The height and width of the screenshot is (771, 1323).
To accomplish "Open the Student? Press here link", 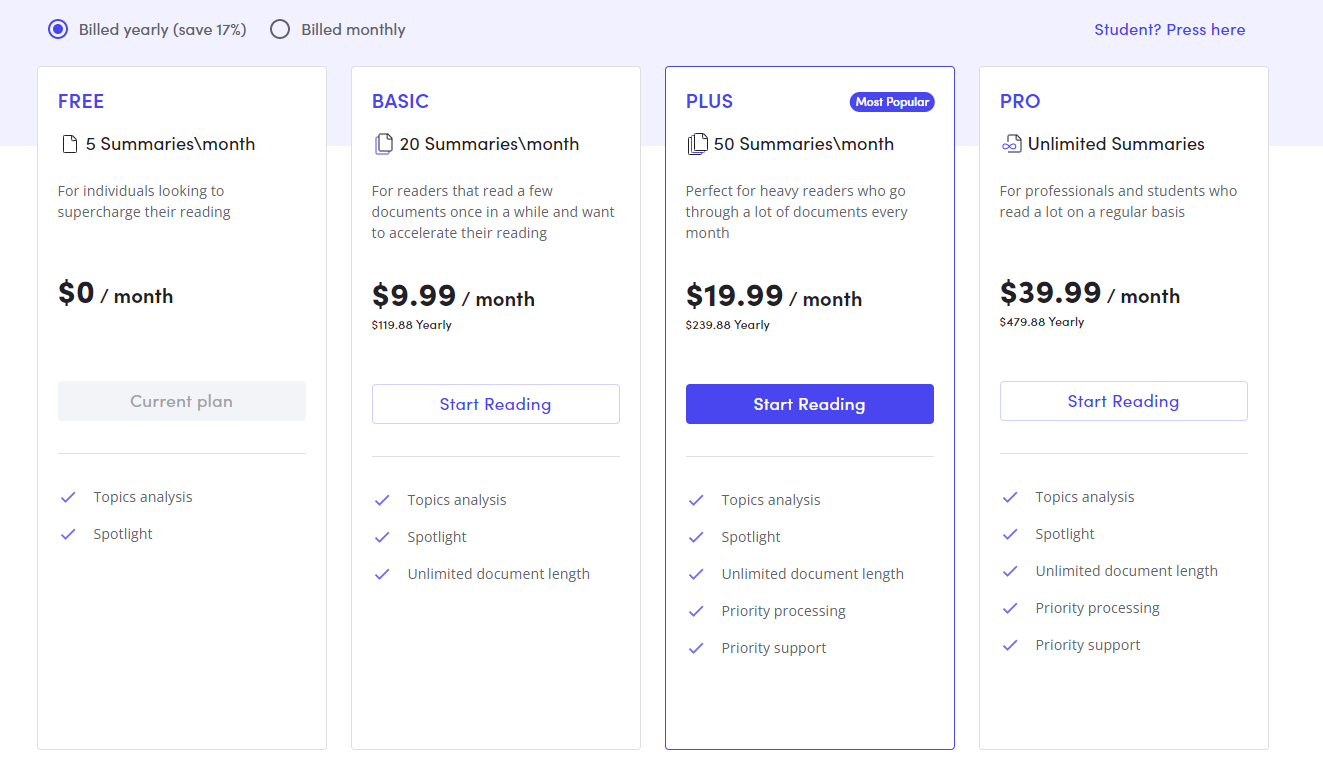I will tap(1169, 29).
